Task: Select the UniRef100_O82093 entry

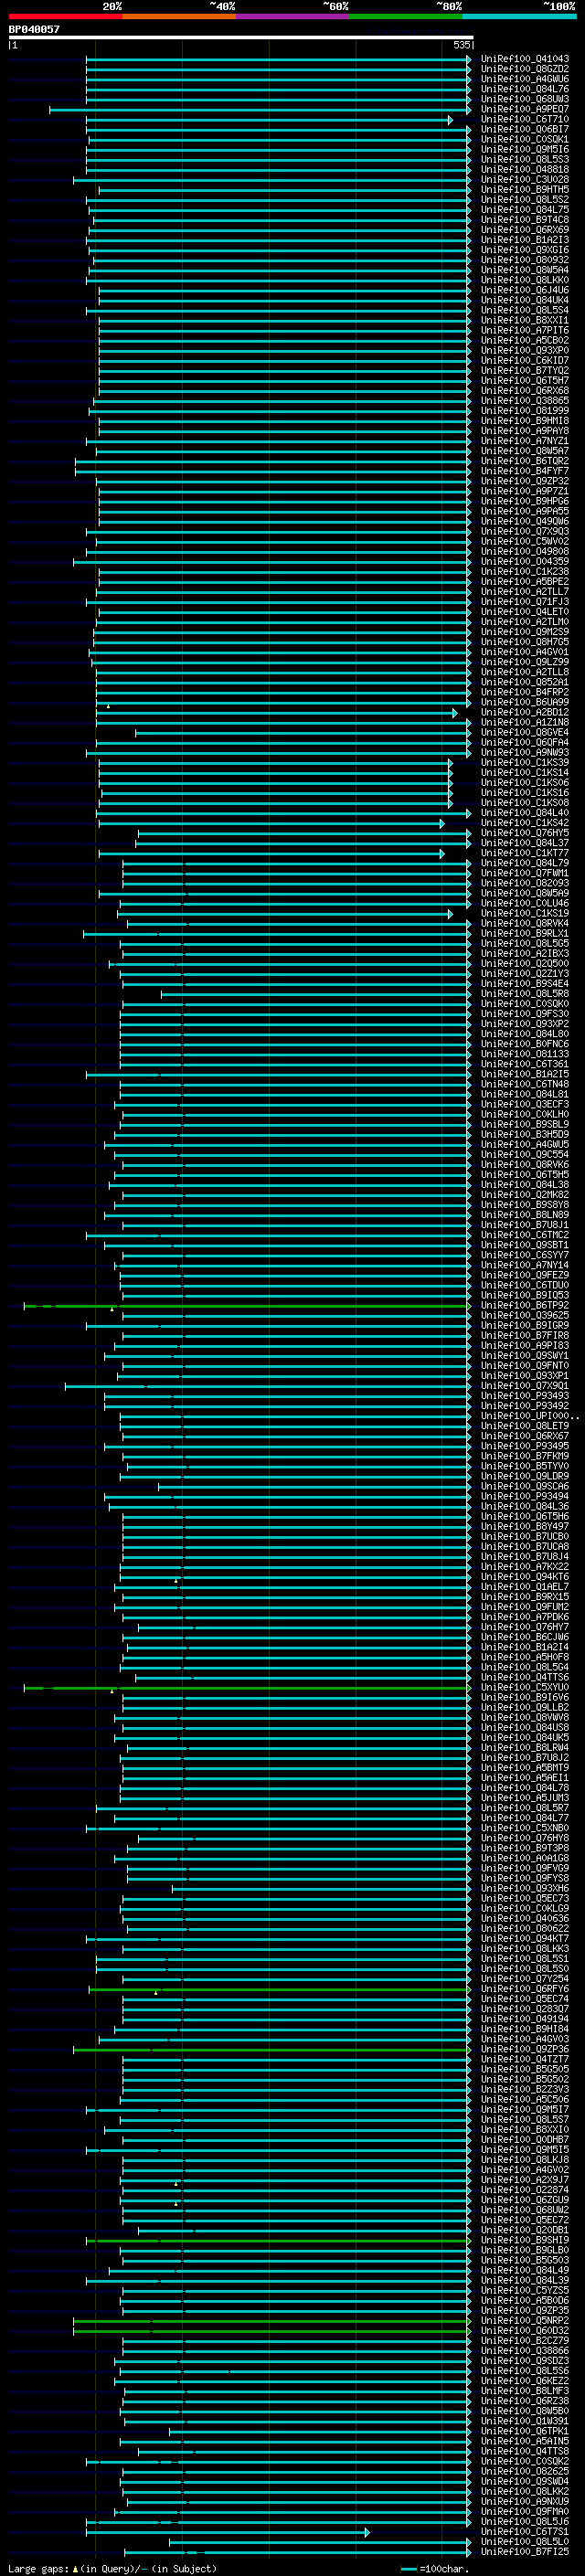Action: (525, 883)
